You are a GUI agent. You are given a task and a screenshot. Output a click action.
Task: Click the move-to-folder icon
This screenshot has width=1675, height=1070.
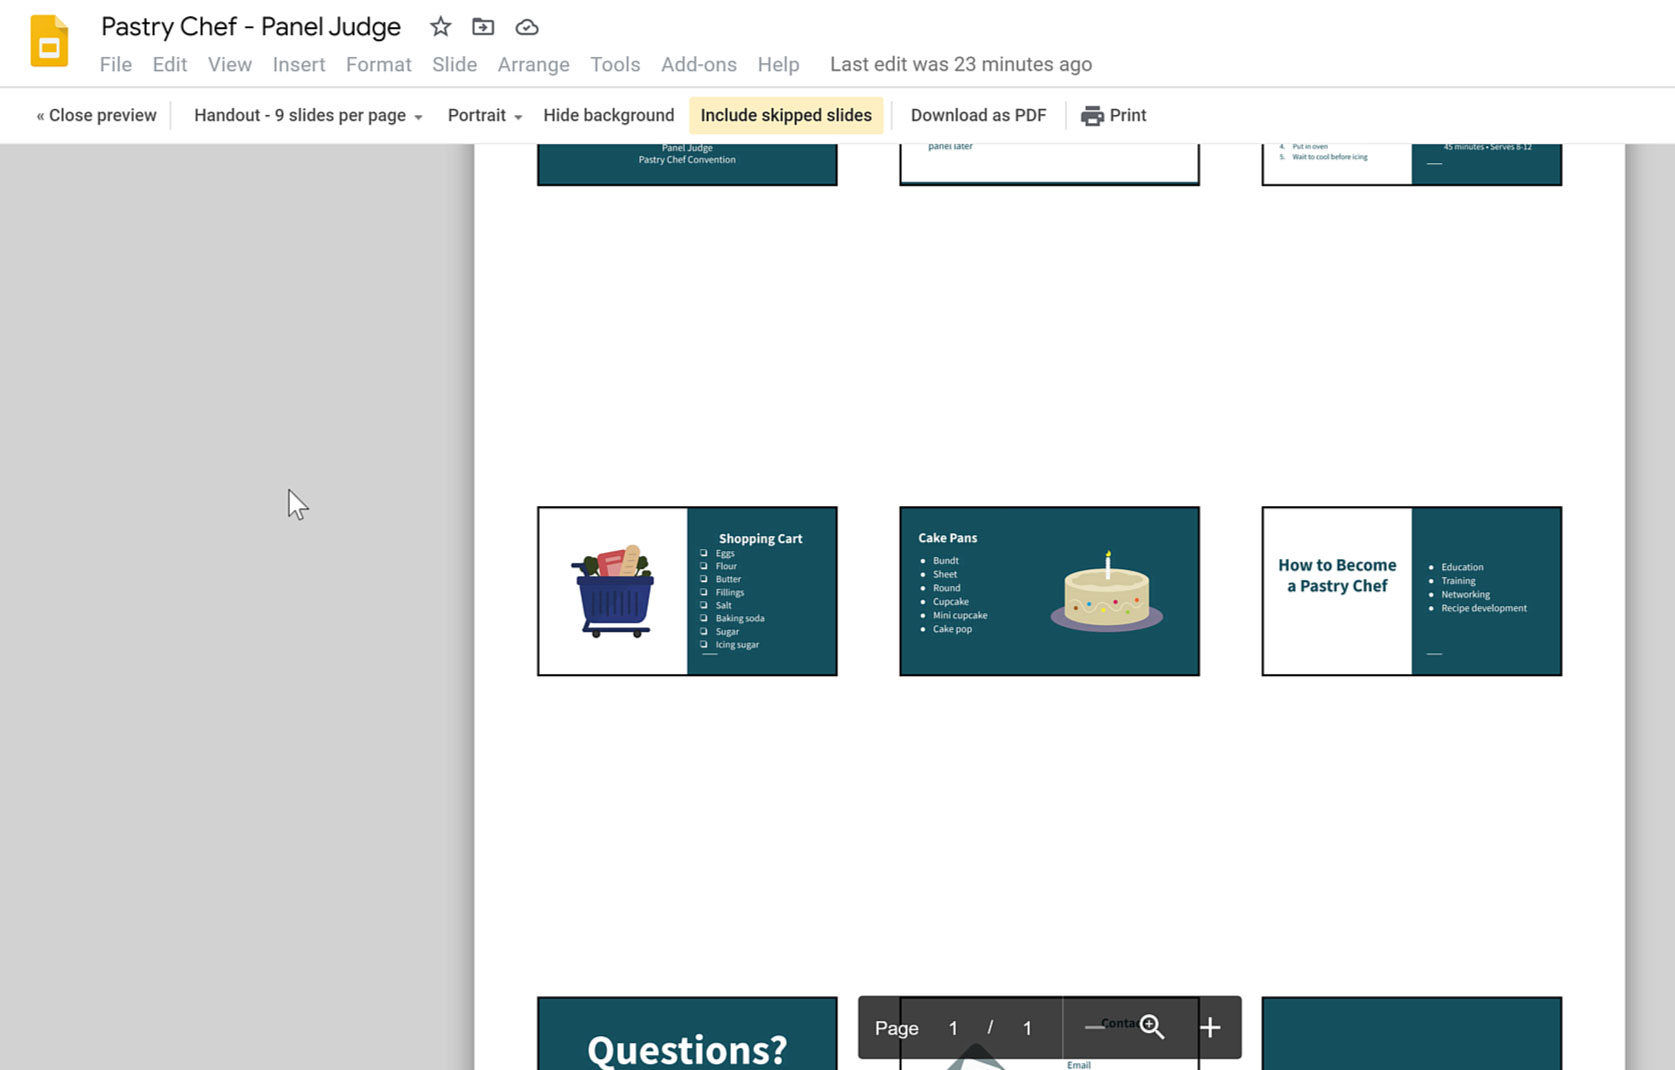[x=483, y=27]
